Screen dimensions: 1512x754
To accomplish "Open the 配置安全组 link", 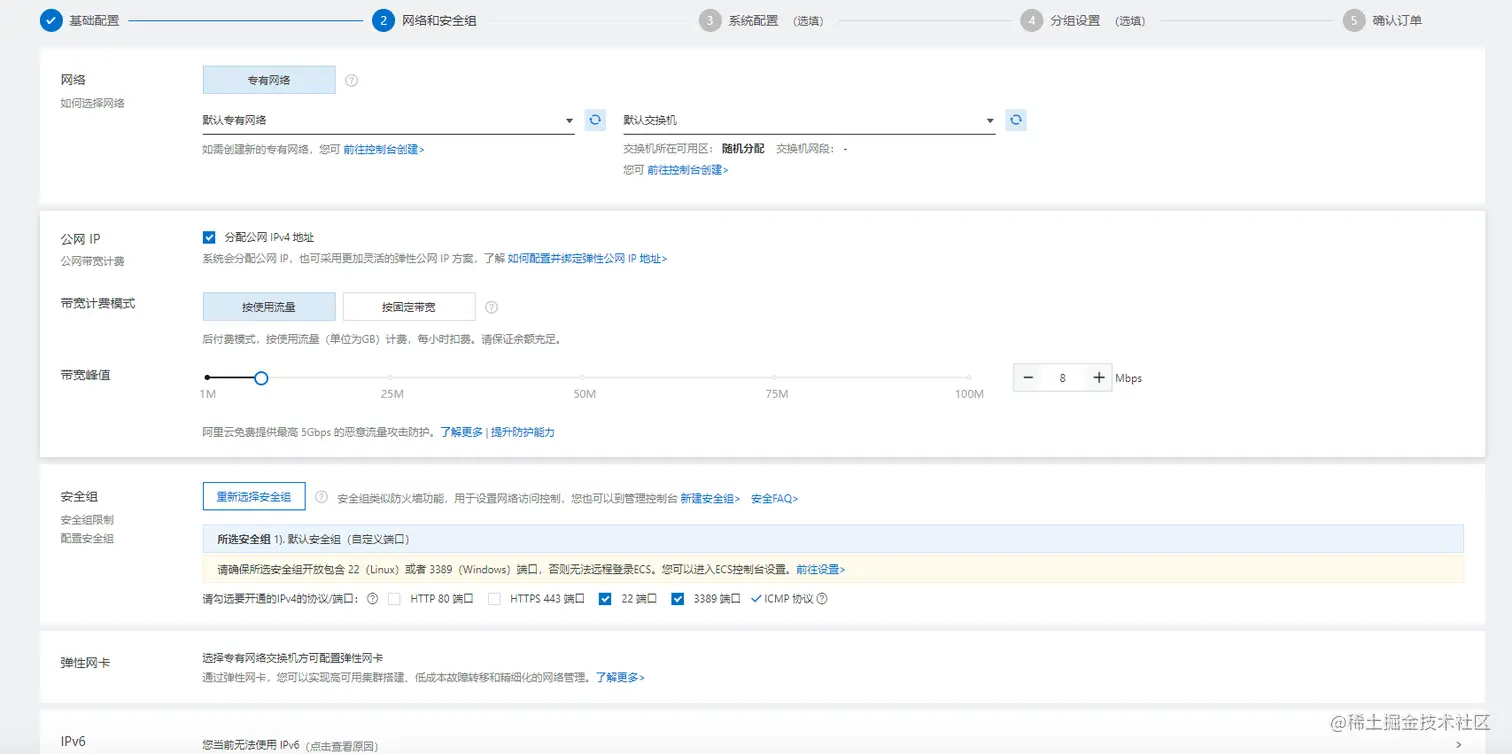I will [87, 538].
